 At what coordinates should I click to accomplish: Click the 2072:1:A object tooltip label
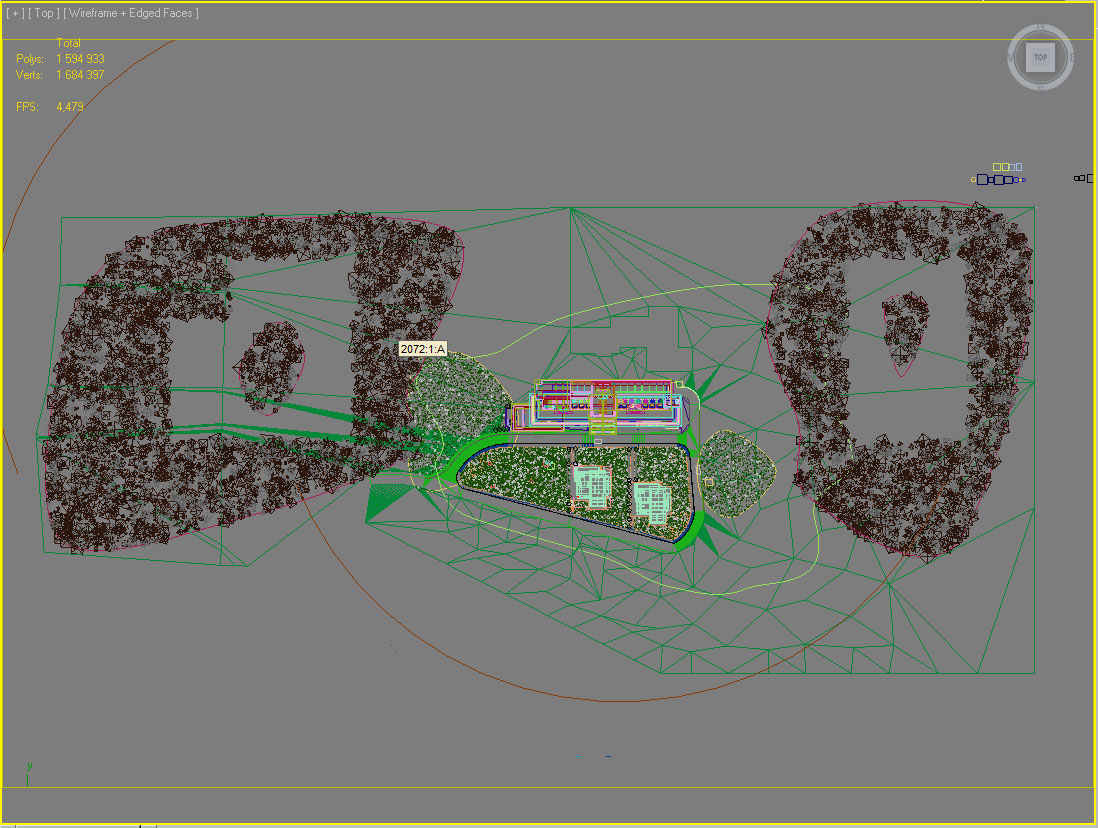422,349
